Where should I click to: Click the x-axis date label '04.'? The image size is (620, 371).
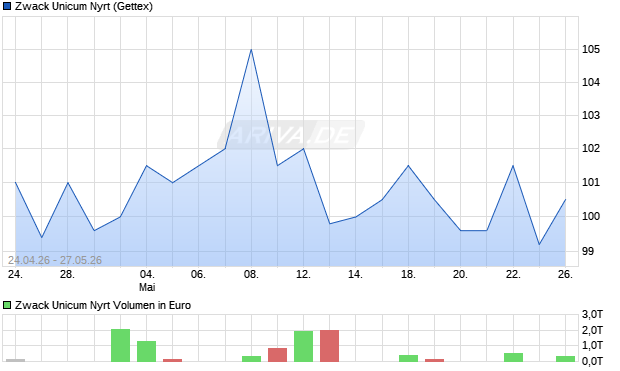pos(147,274)
